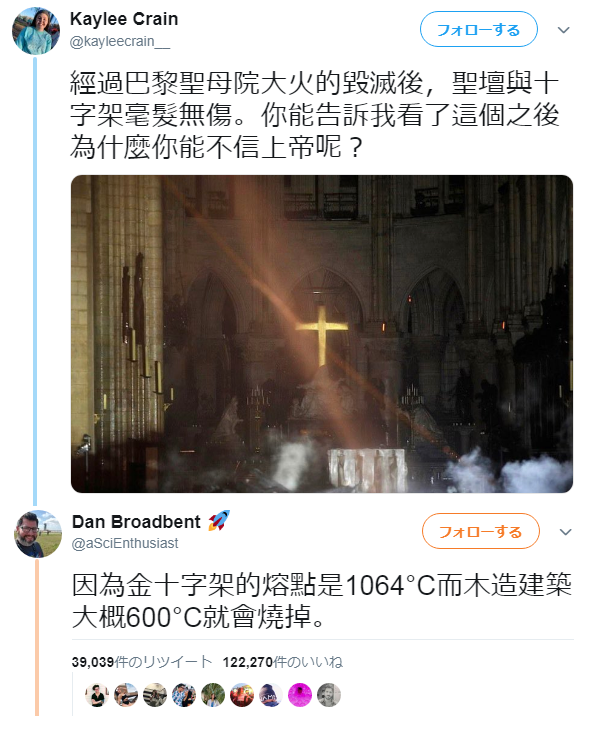Open the fifth liker avatar in the row
The width and height of the screenshot is (601, 730).
click(x=213, y=695)
